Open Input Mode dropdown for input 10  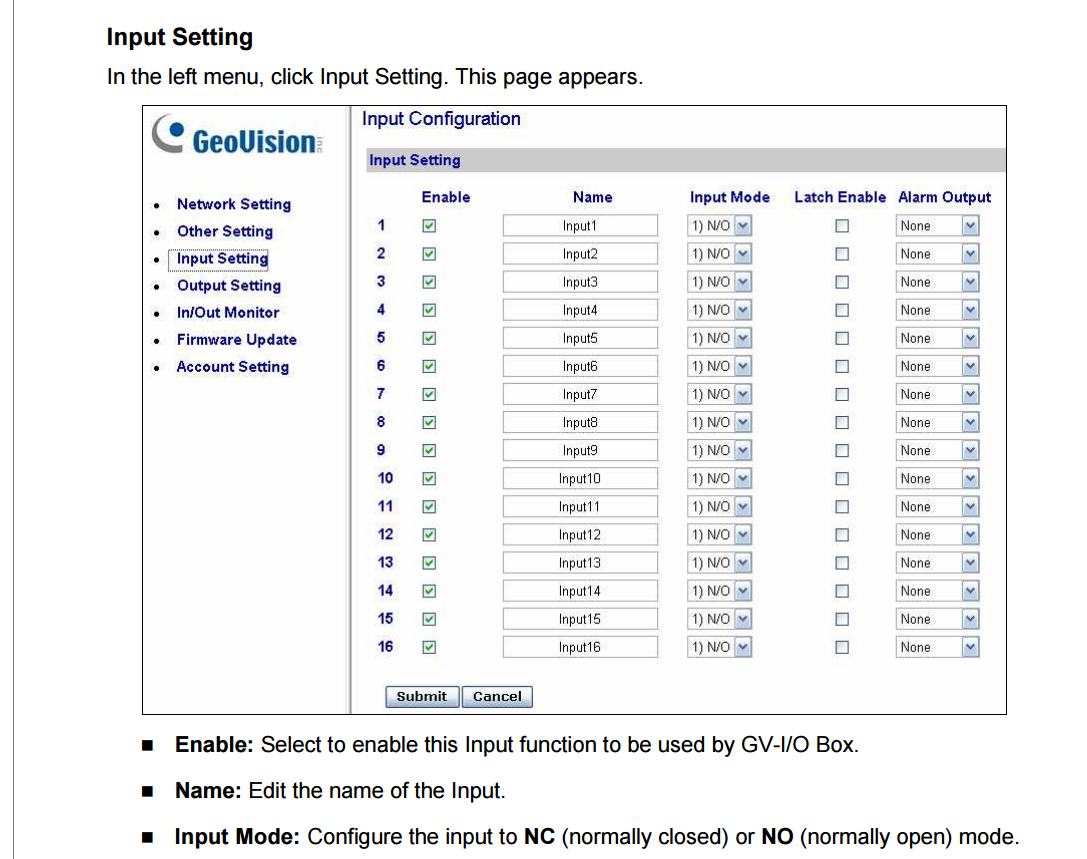point(741,479)
